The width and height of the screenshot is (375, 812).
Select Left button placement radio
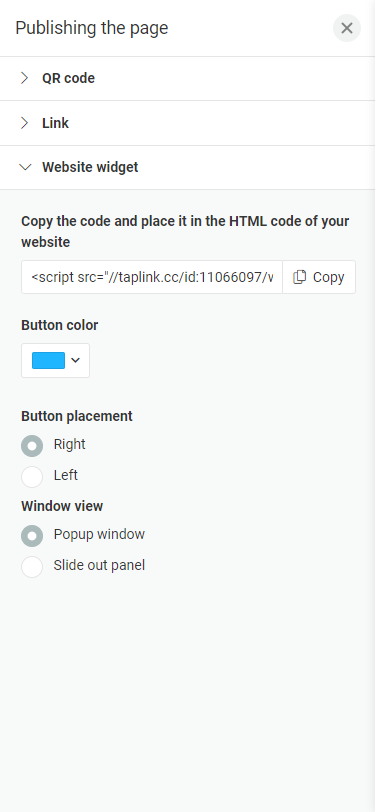(x=32, y=476)
